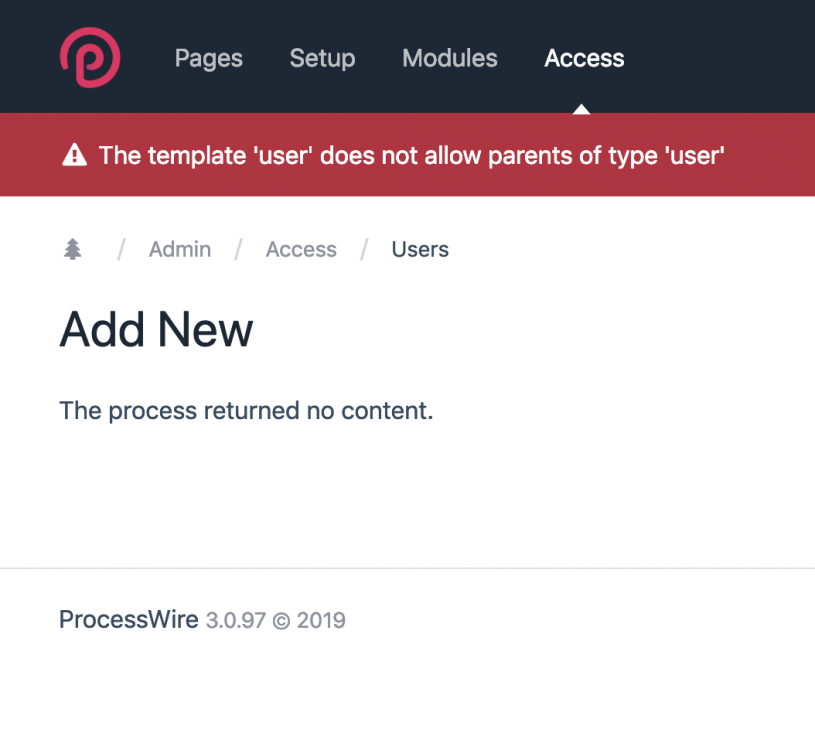This screenshot has width=815, height=750.
Task: Click the Add New page heading
Action: tap(156, 329)
